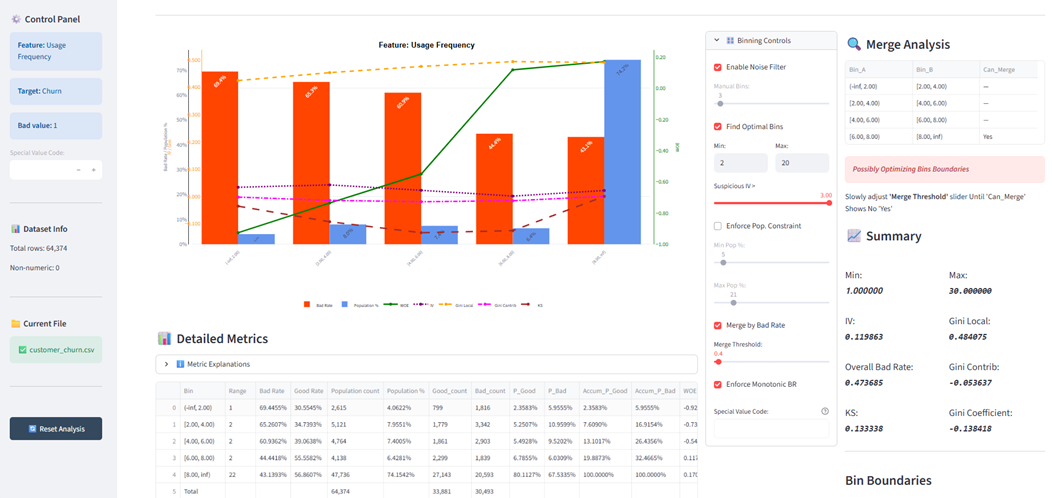Screen dimensions: 1052x498
Task: Click the Detailed Metrics bar chart icon
Action: 165,338
